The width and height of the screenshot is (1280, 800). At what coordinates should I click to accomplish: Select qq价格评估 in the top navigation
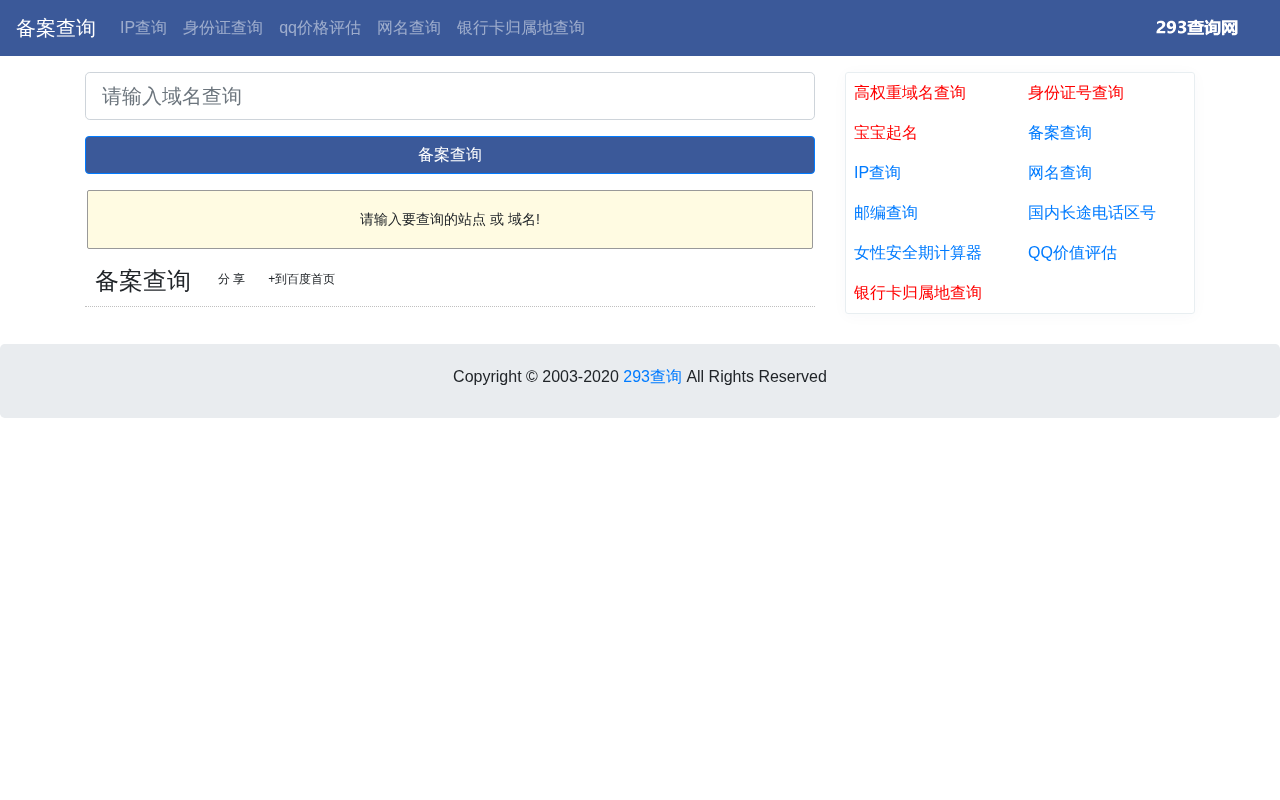tap(320, 28)
